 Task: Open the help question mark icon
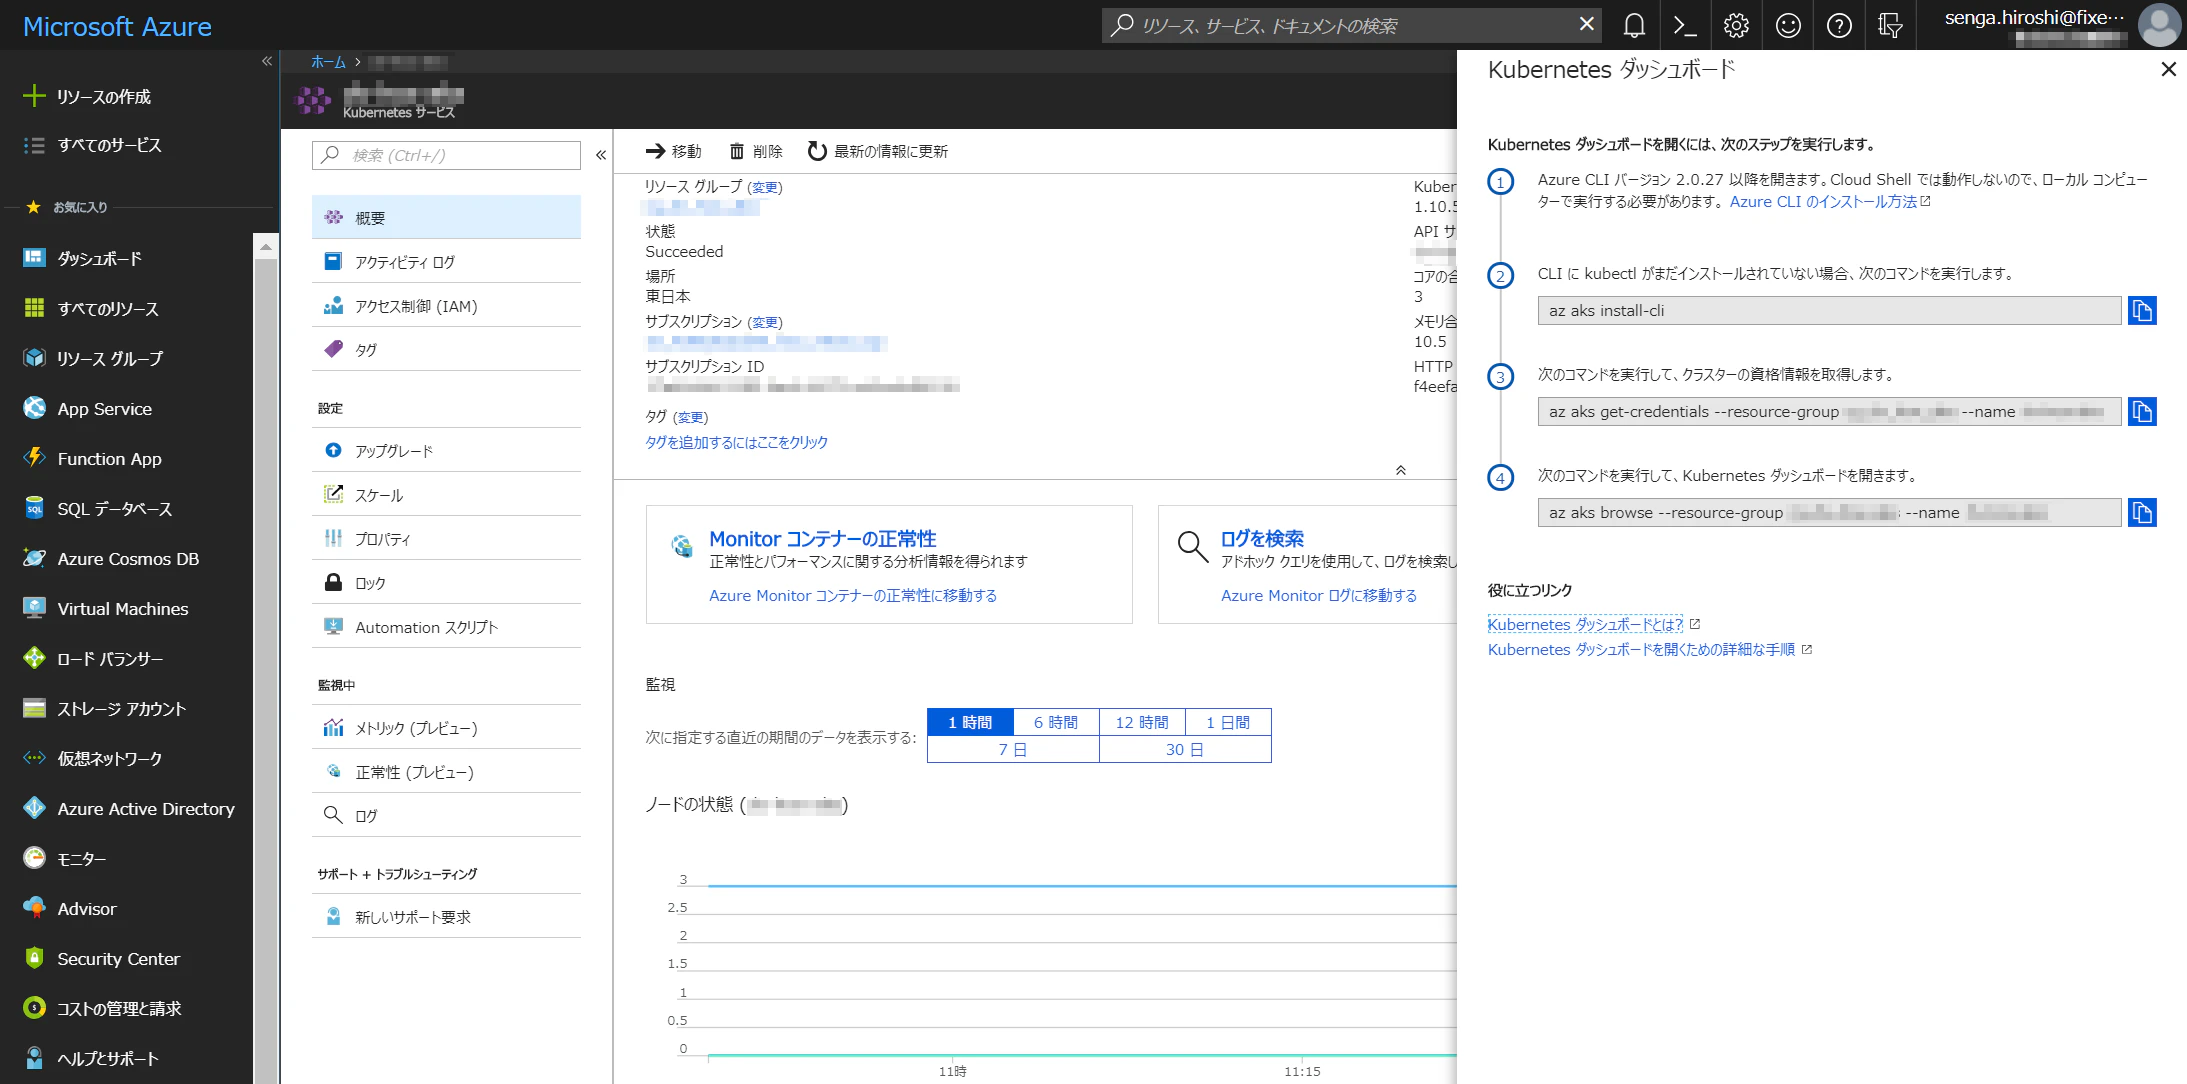click(1839, 26)
